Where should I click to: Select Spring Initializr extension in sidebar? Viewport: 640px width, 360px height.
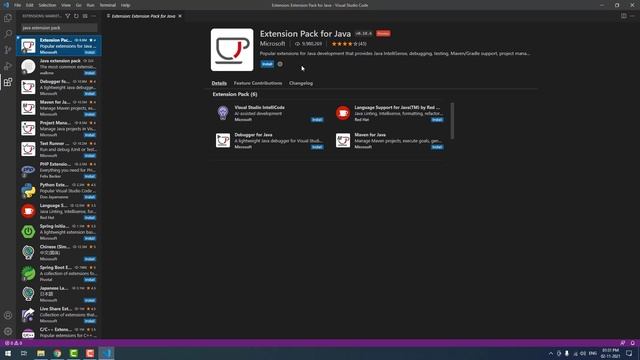59,232
